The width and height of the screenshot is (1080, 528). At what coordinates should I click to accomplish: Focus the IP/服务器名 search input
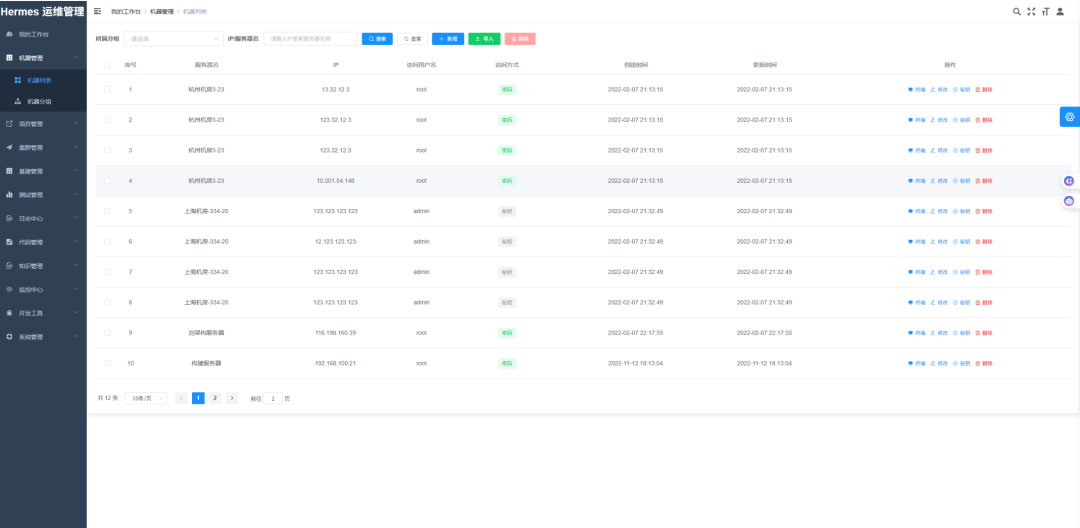tap(311, 39)
